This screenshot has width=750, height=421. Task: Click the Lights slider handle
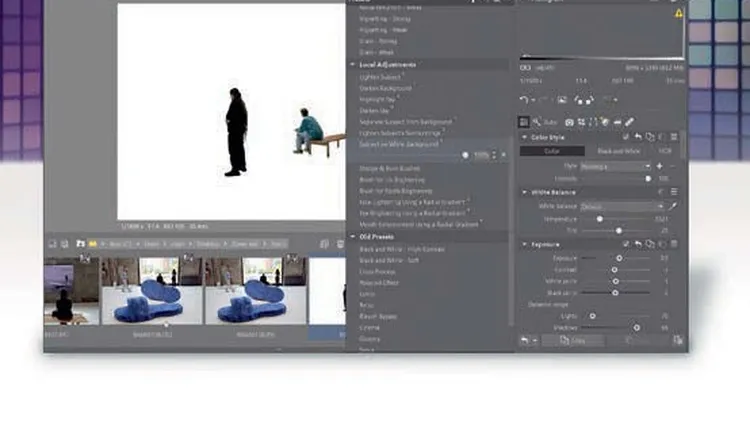(593, 316)
